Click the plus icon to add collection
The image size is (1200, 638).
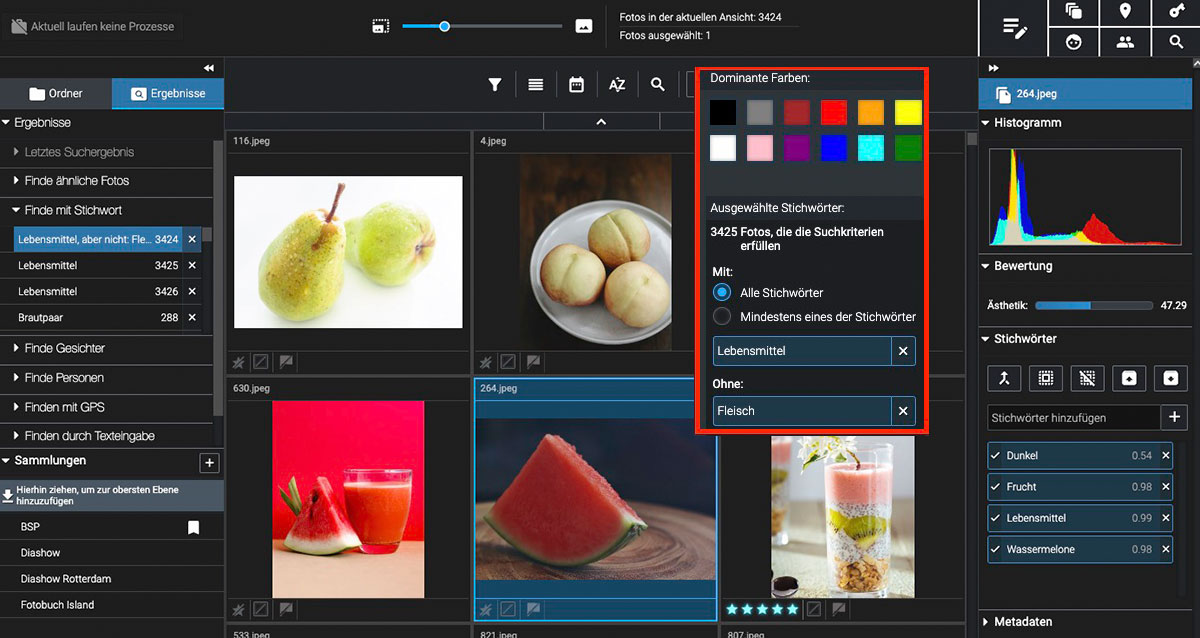click(x=209, y=462)
